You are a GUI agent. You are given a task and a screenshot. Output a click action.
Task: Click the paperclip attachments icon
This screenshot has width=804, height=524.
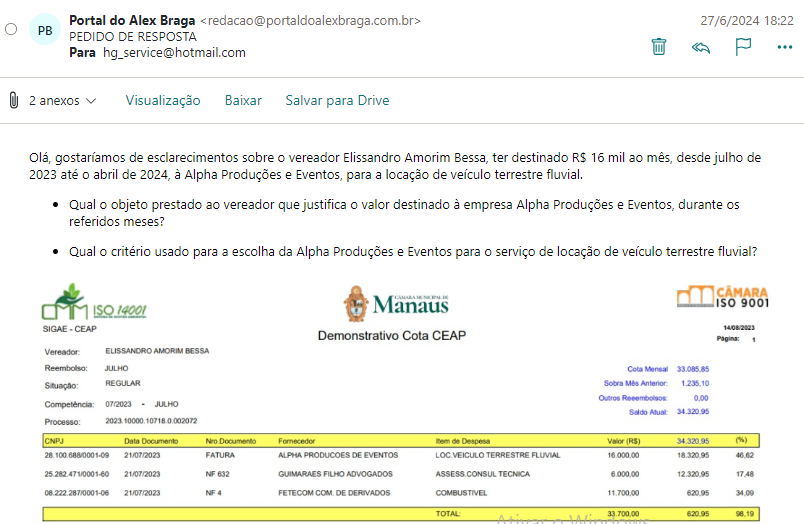pyautogui.click(x=14, y=100)
